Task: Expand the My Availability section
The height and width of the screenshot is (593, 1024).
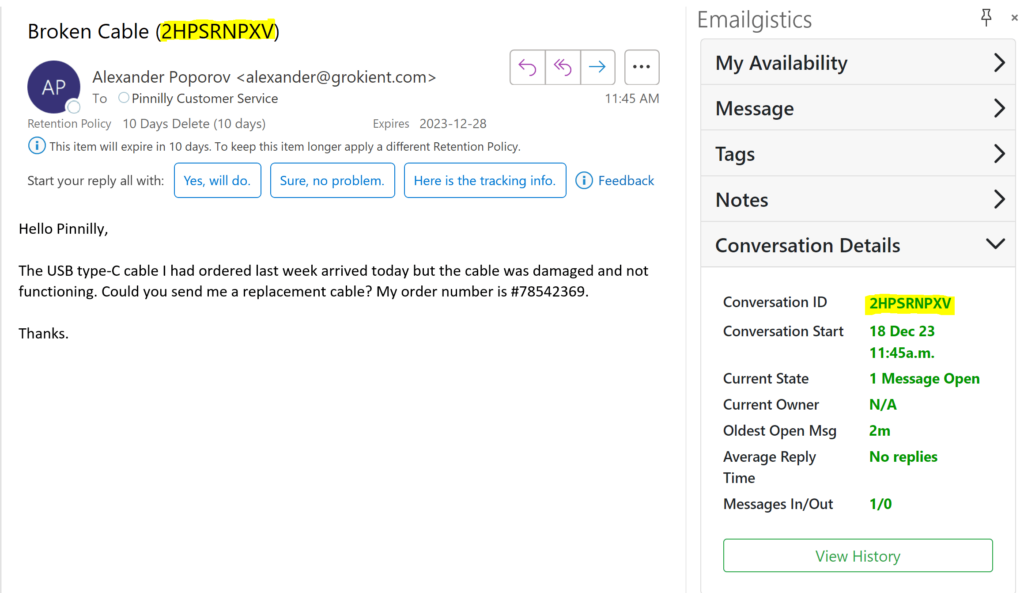Action: pyautogui.click(x=858, y=63)
